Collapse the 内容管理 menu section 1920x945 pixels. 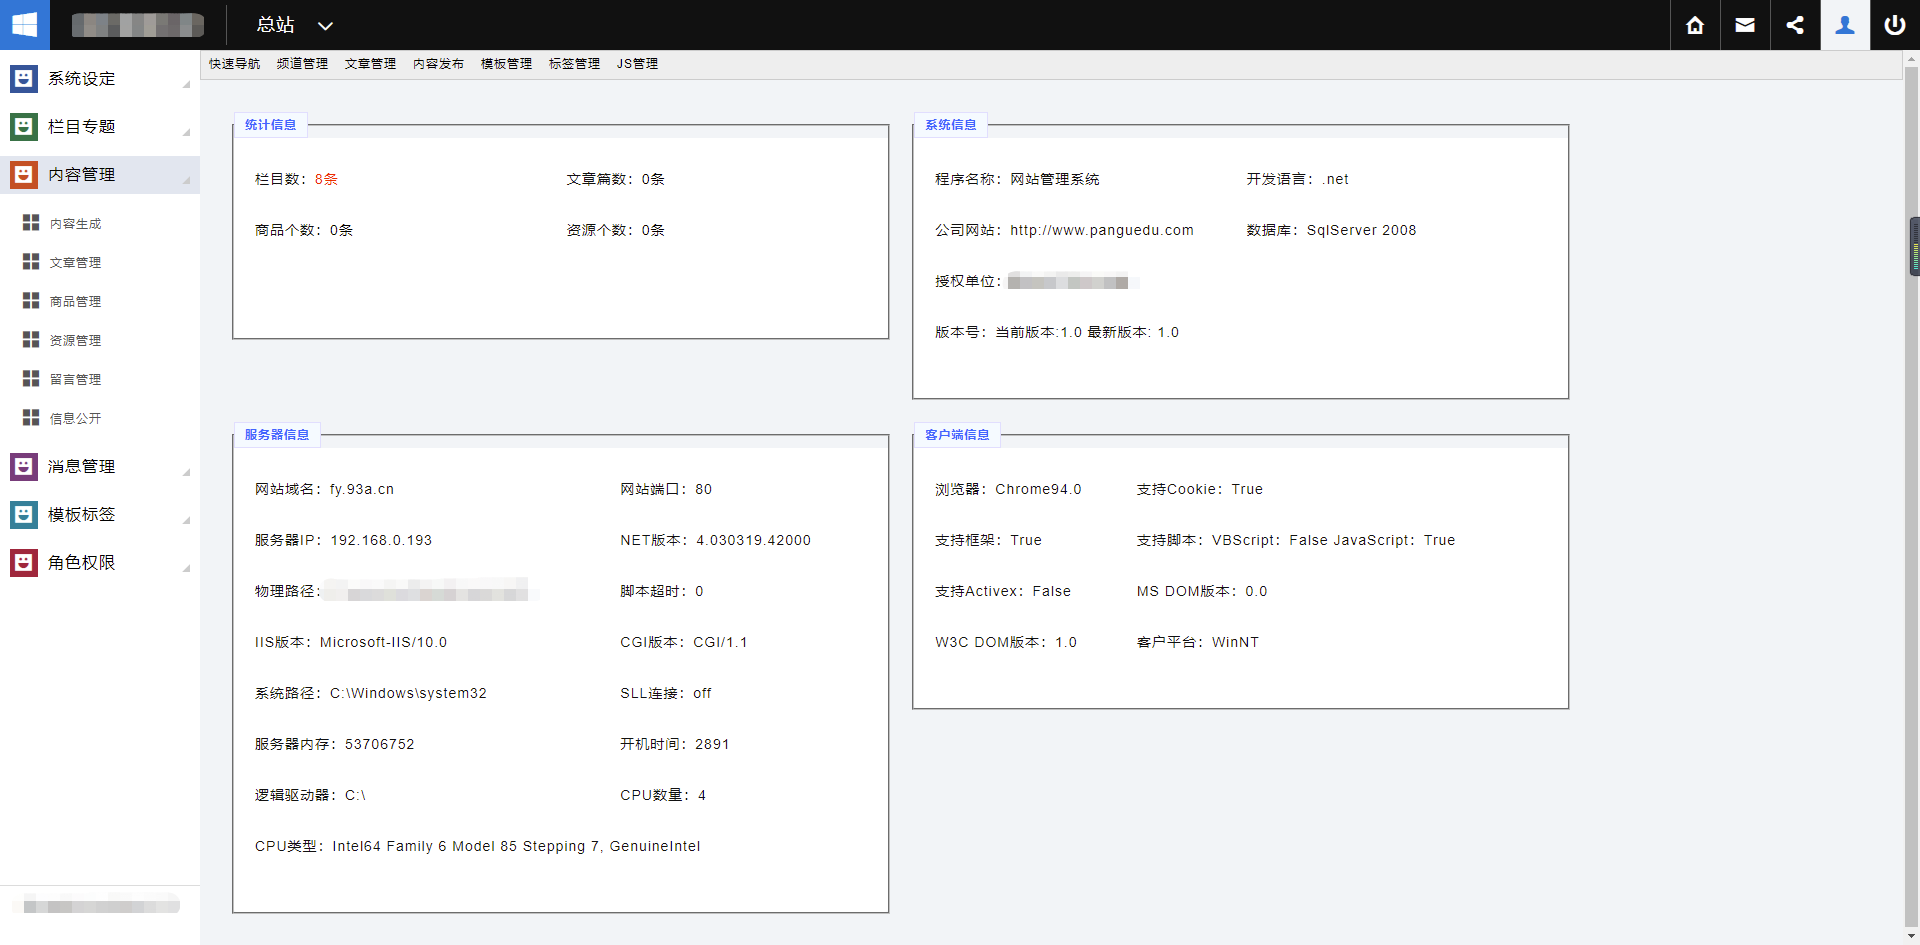point(100,175)
